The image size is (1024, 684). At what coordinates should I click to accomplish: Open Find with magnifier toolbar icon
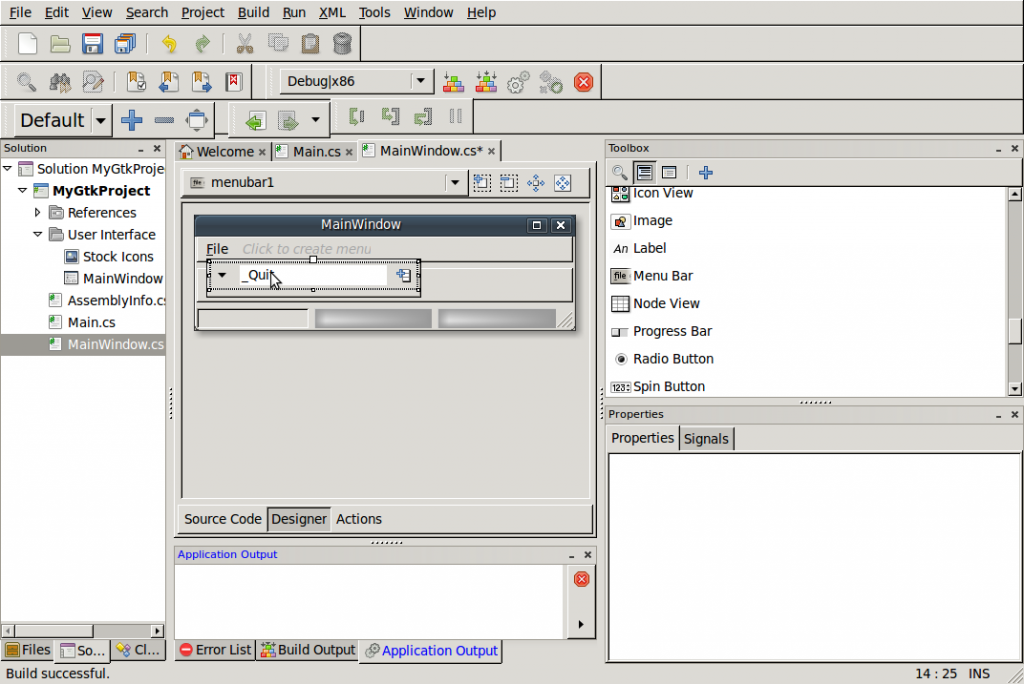pos(26,82)
